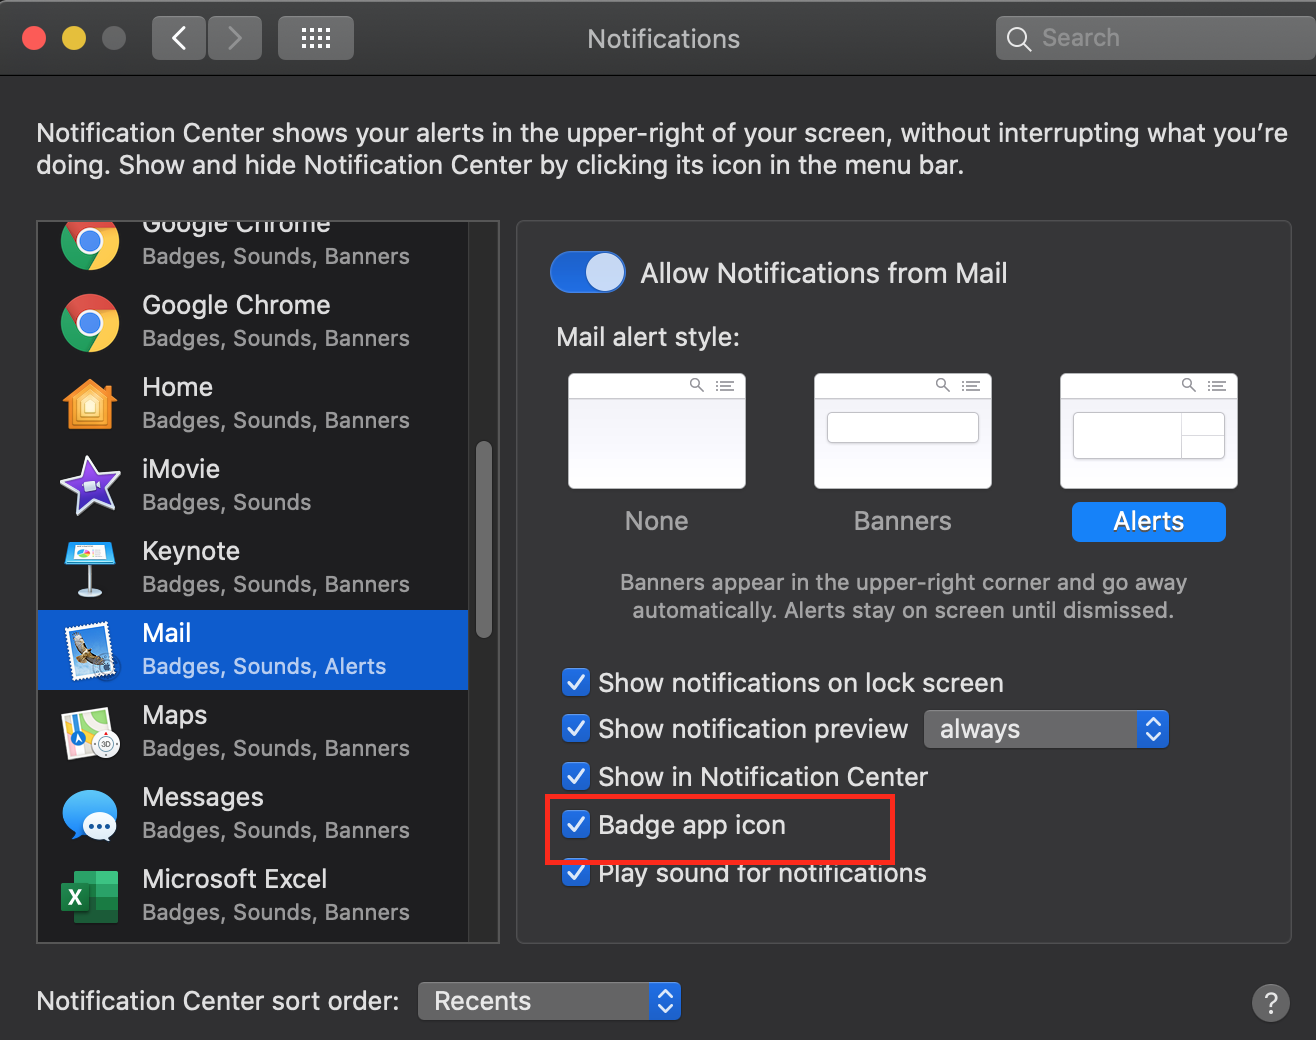Click the Home app house icon
1316x1040 pixels.
tap(90, 404)
